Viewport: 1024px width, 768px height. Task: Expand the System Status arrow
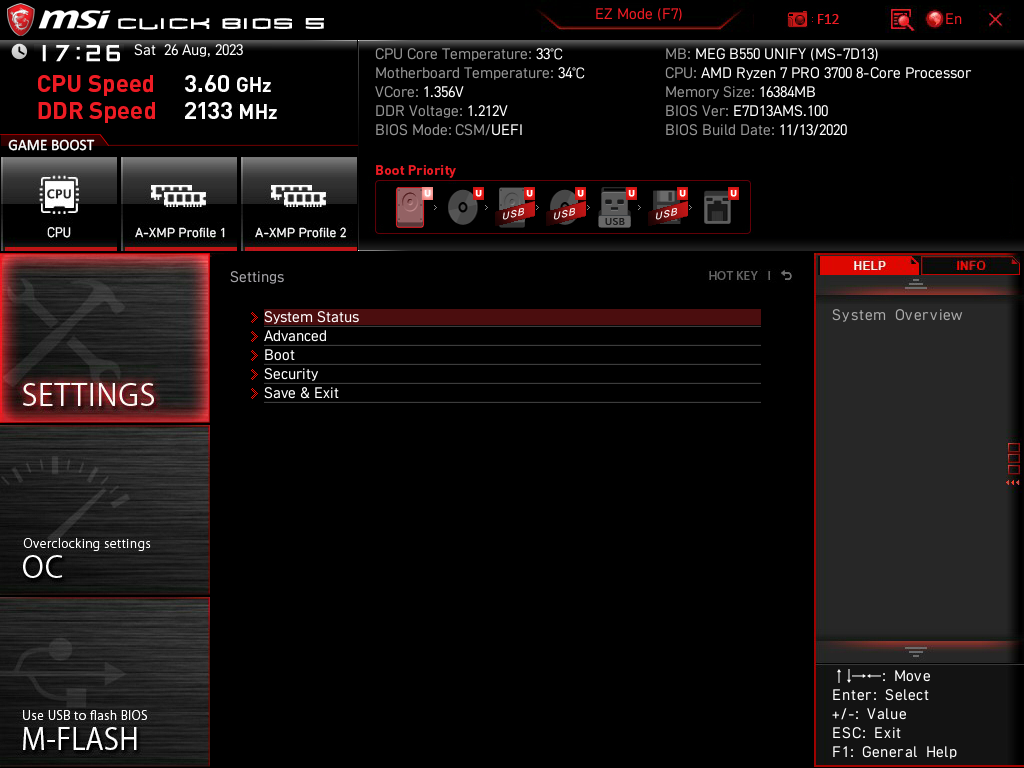(254, 317)
